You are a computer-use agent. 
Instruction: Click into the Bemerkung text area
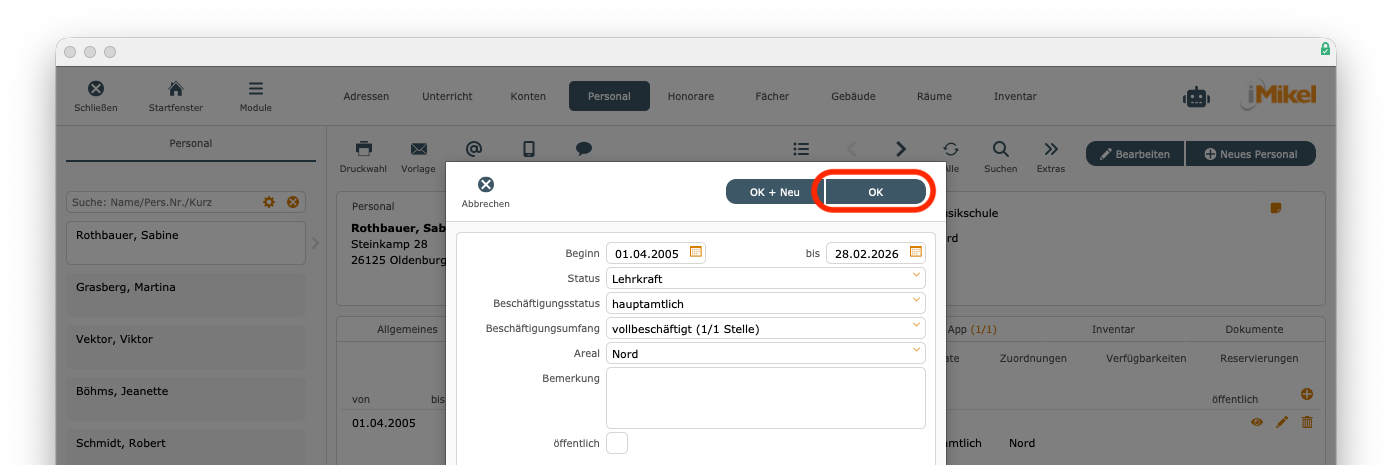click(x=765, y=398)
